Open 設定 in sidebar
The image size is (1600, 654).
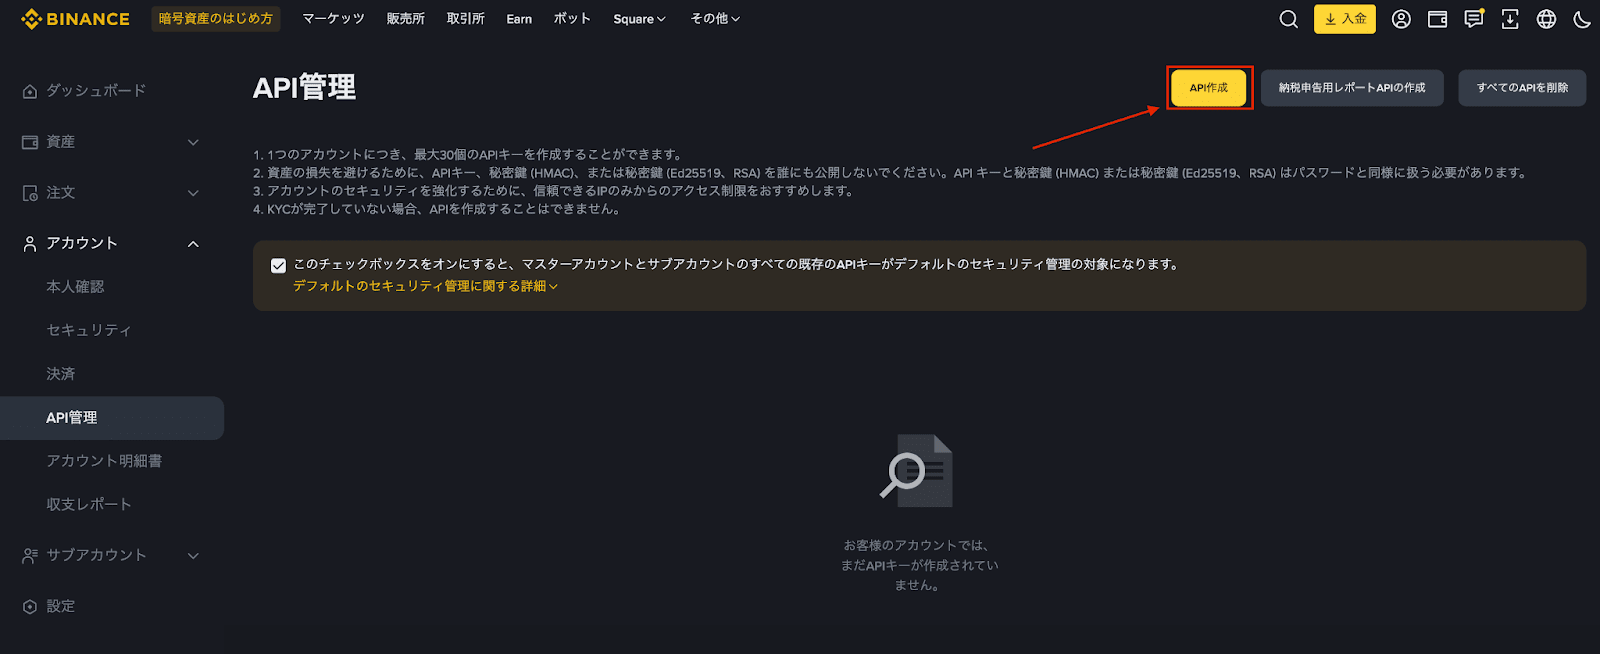pos(60,606)
